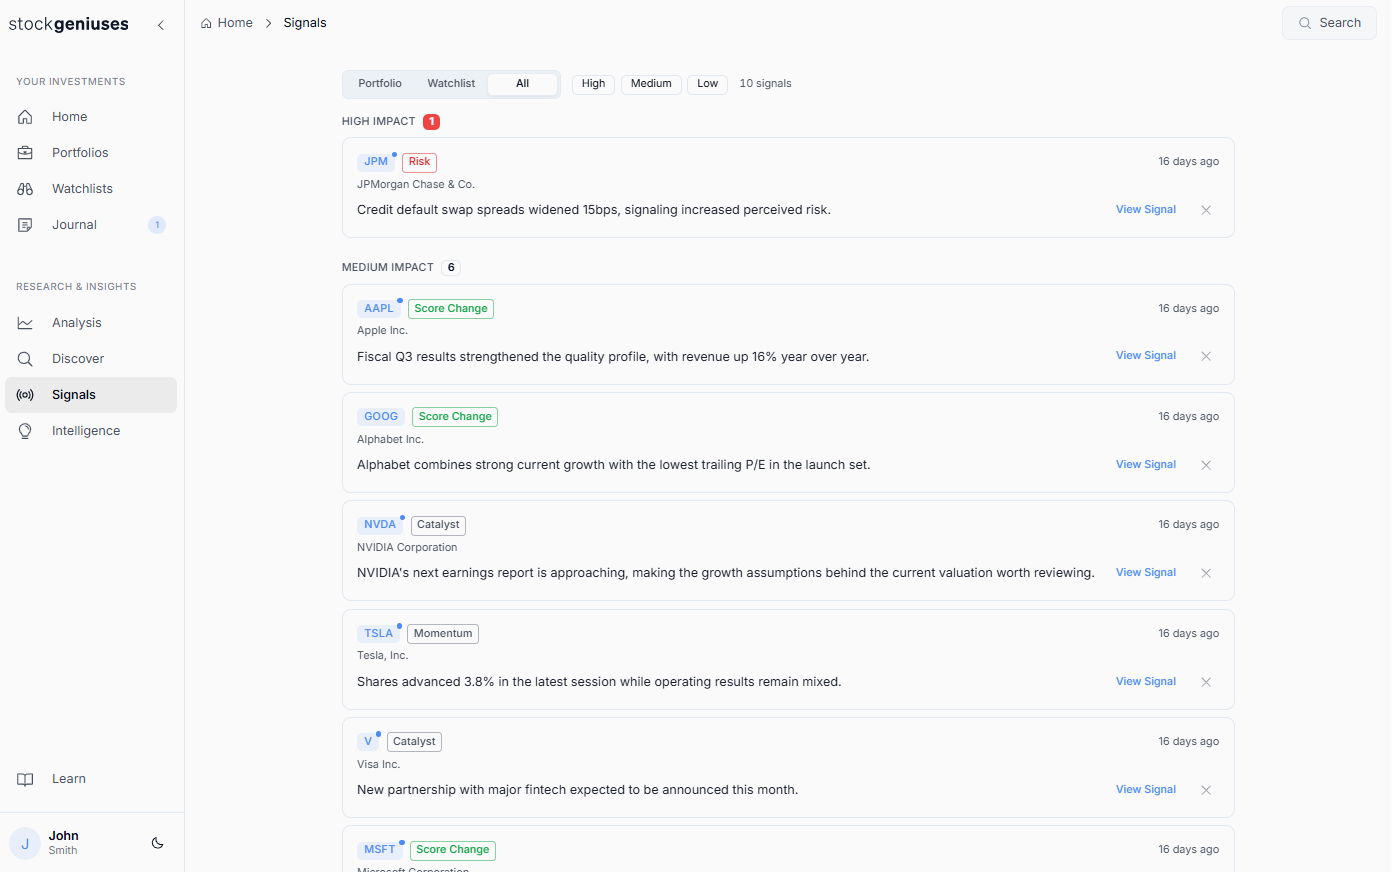Click the GOOG ticker badge
Viewport: 1392px width, 872px height.
pos(381,417)
